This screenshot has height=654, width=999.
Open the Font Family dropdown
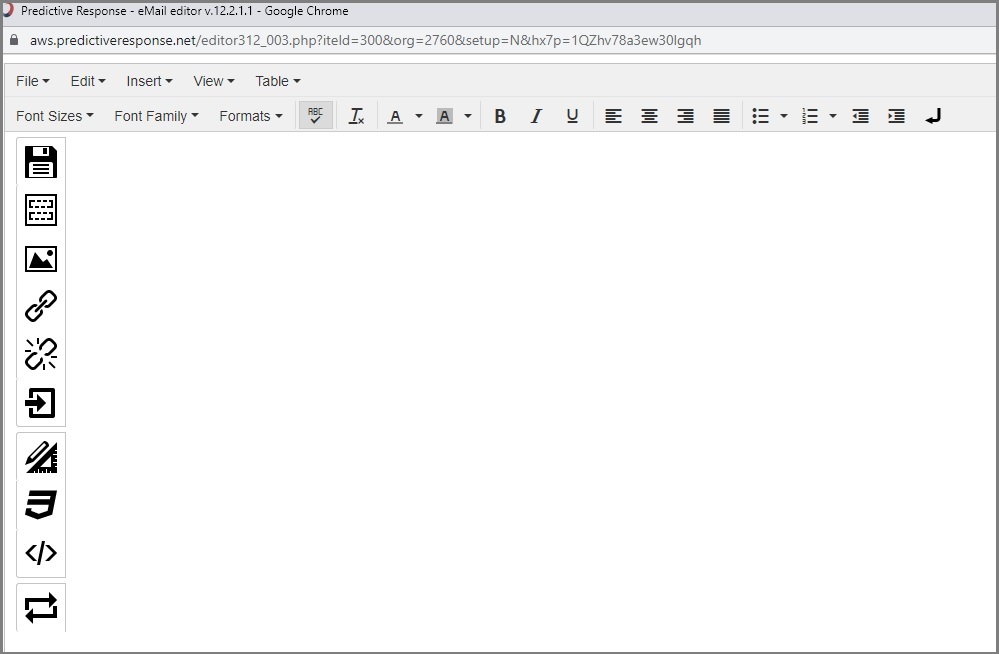pyautogui.click(x=156, y=116)
